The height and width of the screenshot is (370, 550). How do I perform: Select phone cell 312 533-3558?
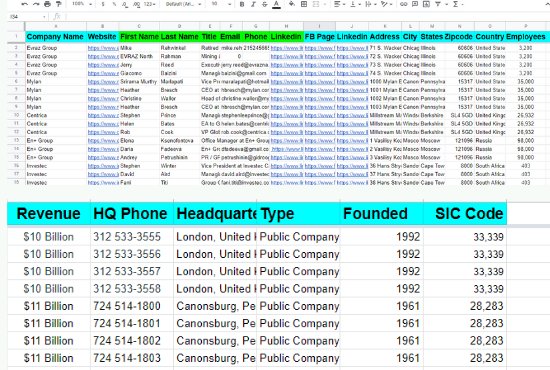132,289
